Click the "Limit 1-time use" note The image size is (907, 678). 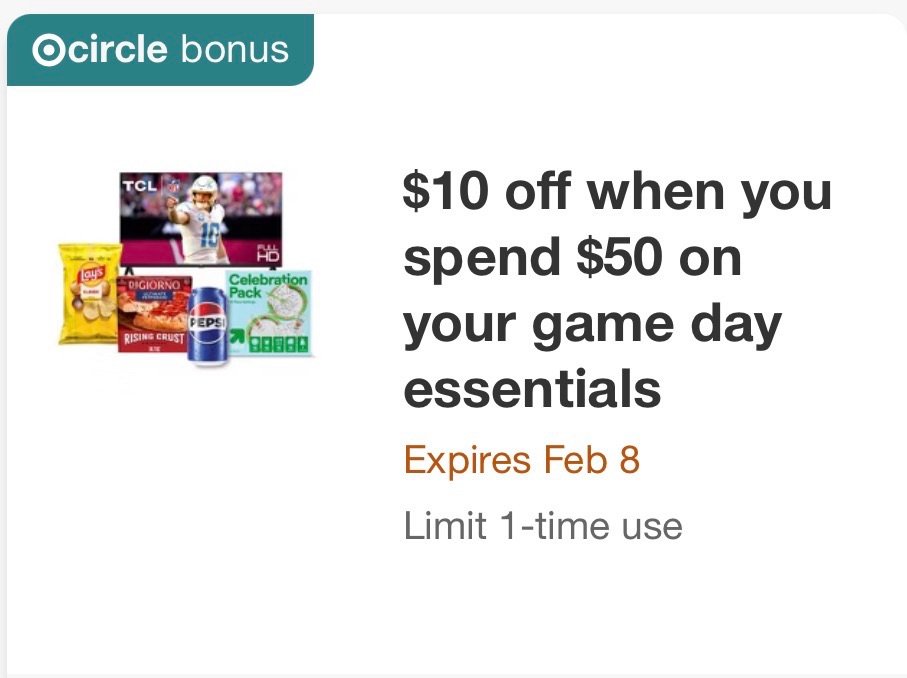[542, 525]
